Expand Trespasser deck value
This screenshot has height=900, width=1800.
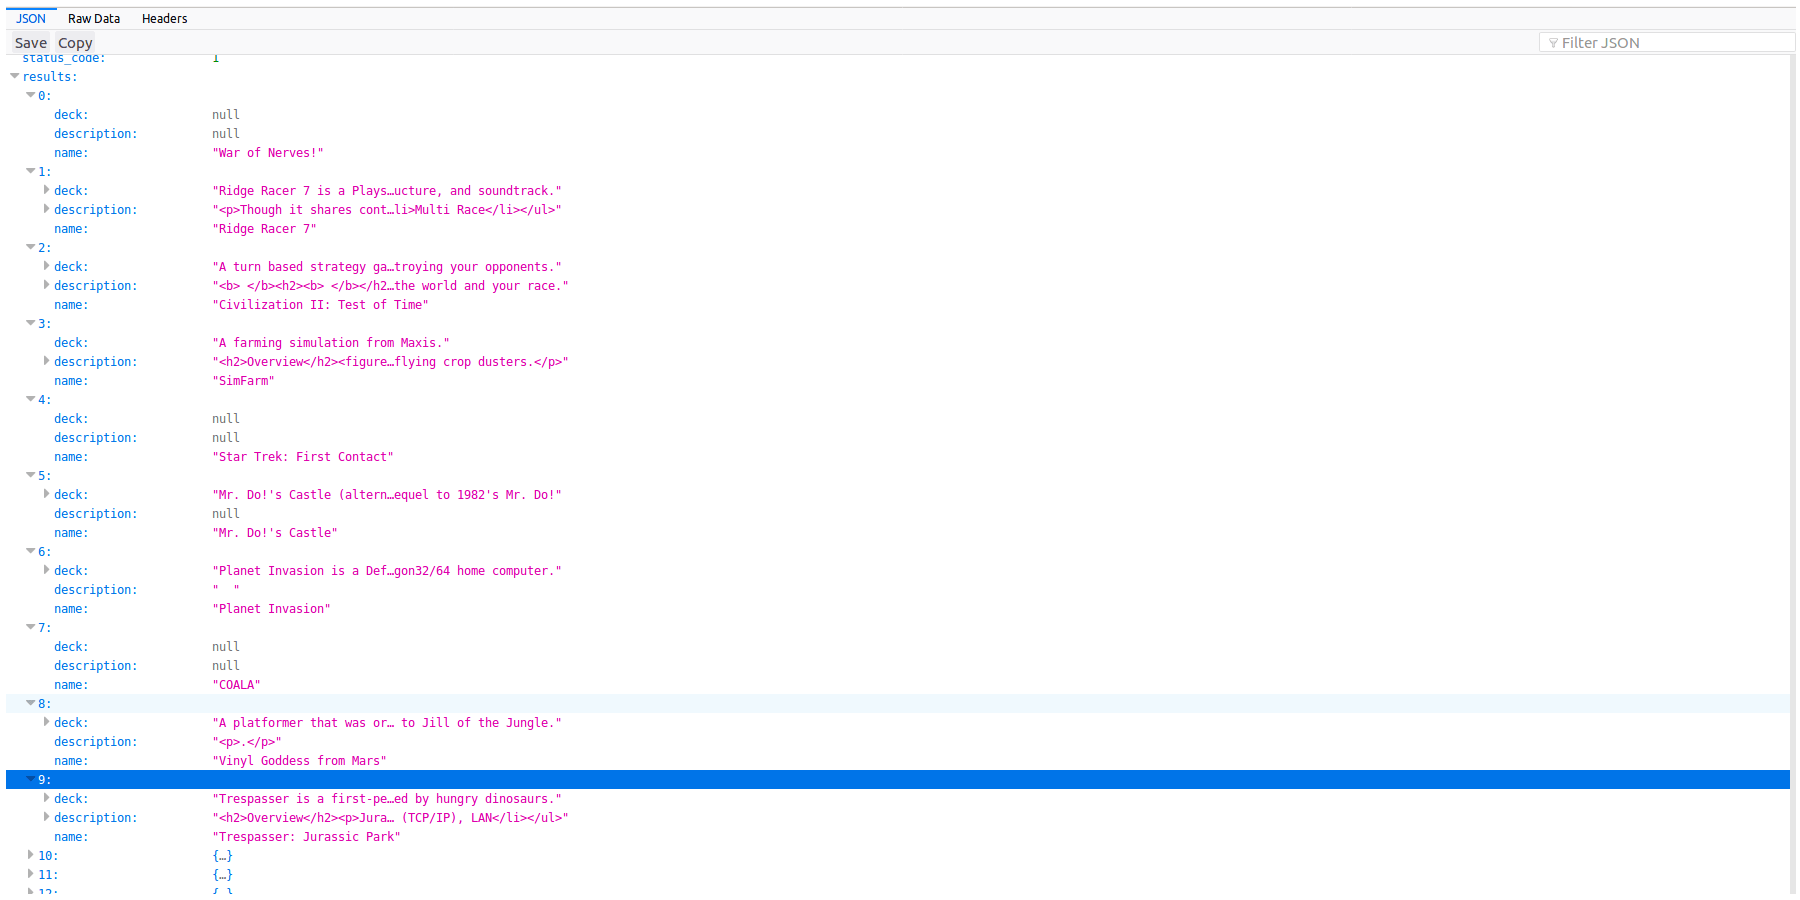[x=46, y=798]
